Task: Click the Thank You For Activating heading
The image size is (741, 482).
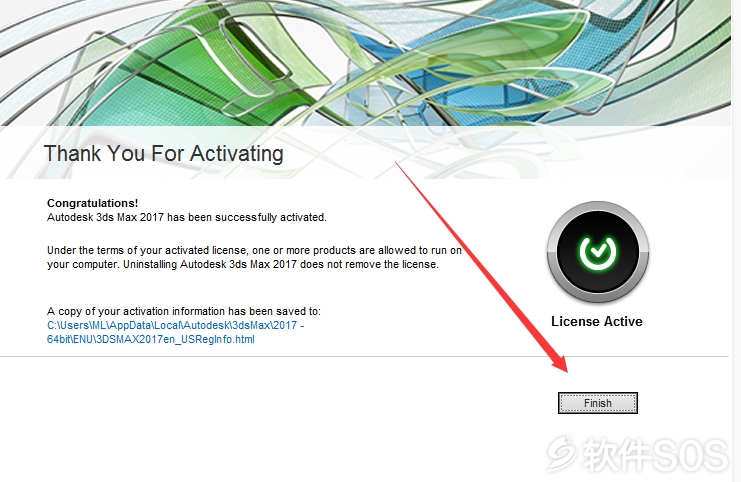Action: point(164,154)
